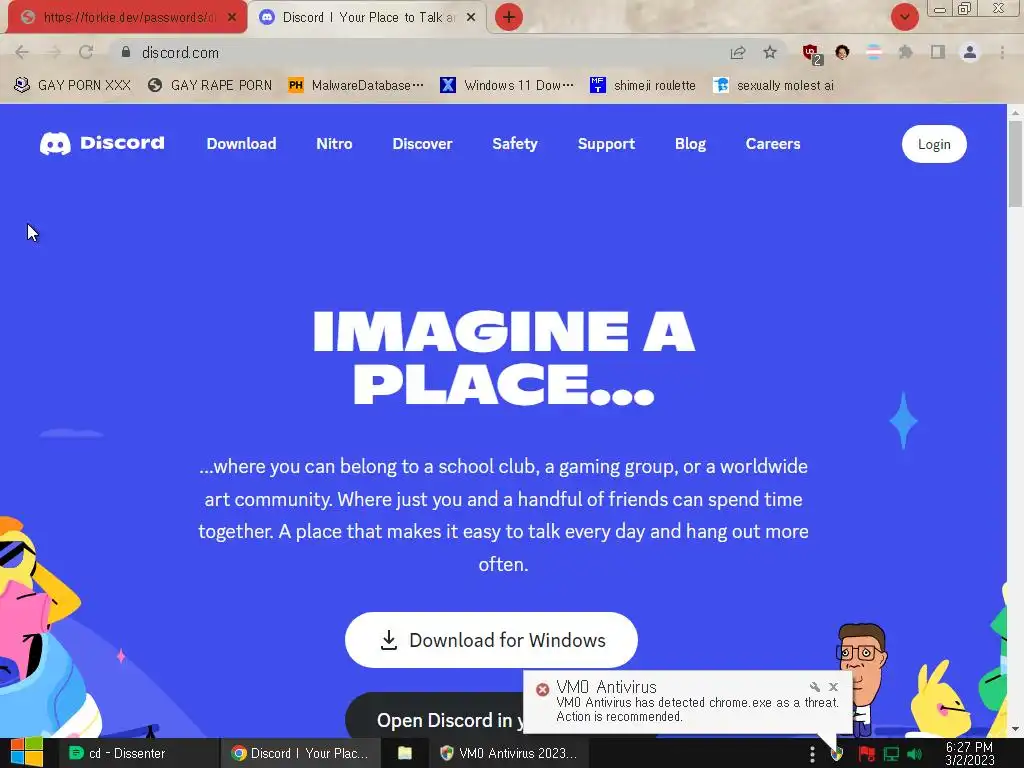Open Support in the Discord nav
Viewport: 1024px width, 768px height.
pyautogui.click(x=606, y=144)
